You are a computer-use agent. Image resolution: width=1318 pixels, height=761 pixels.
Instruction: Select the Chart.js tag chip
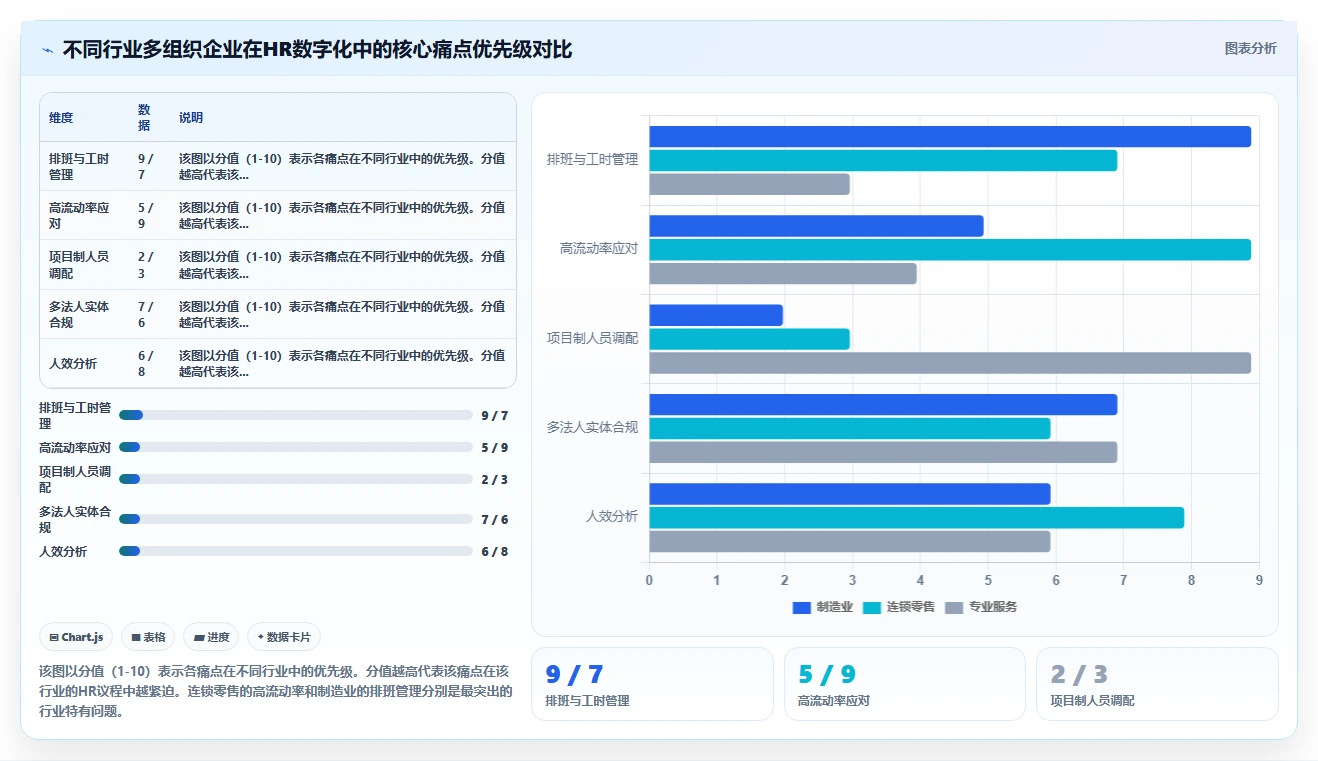[76, 637]
